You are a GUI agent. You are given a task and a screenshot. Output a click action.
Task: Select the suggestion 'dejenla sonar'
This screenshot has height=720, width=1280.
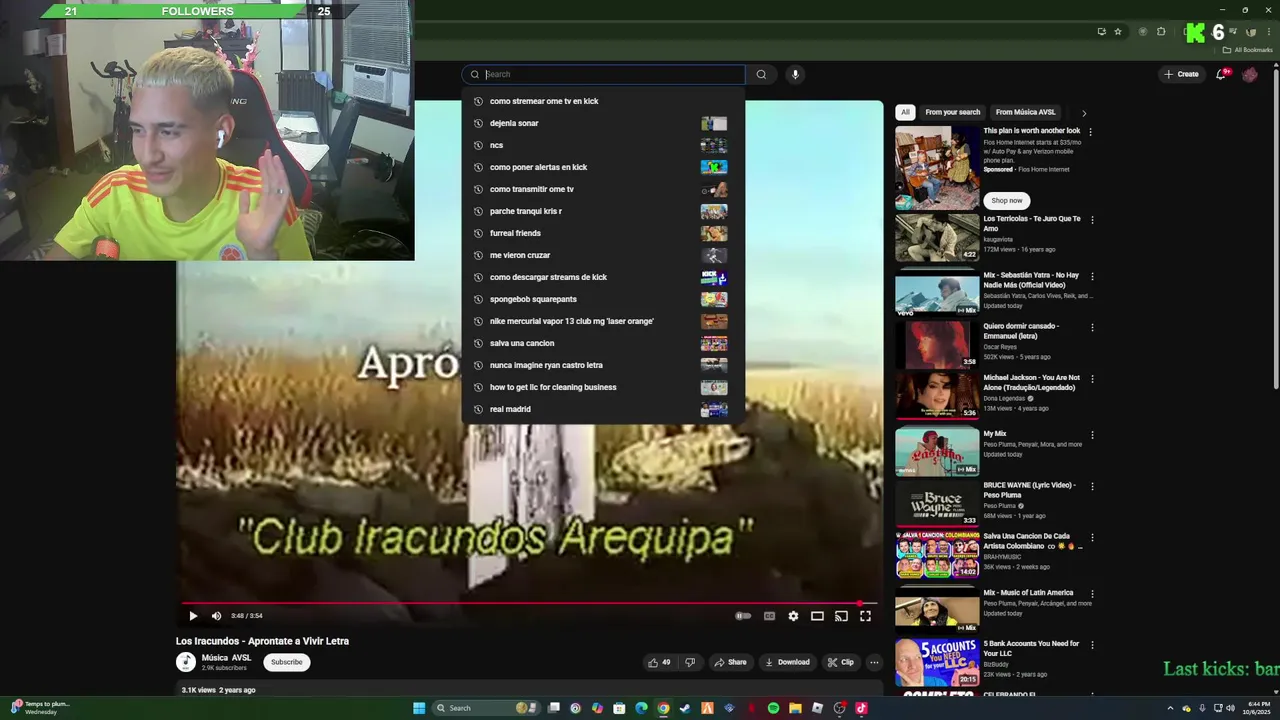pos(603,123)
